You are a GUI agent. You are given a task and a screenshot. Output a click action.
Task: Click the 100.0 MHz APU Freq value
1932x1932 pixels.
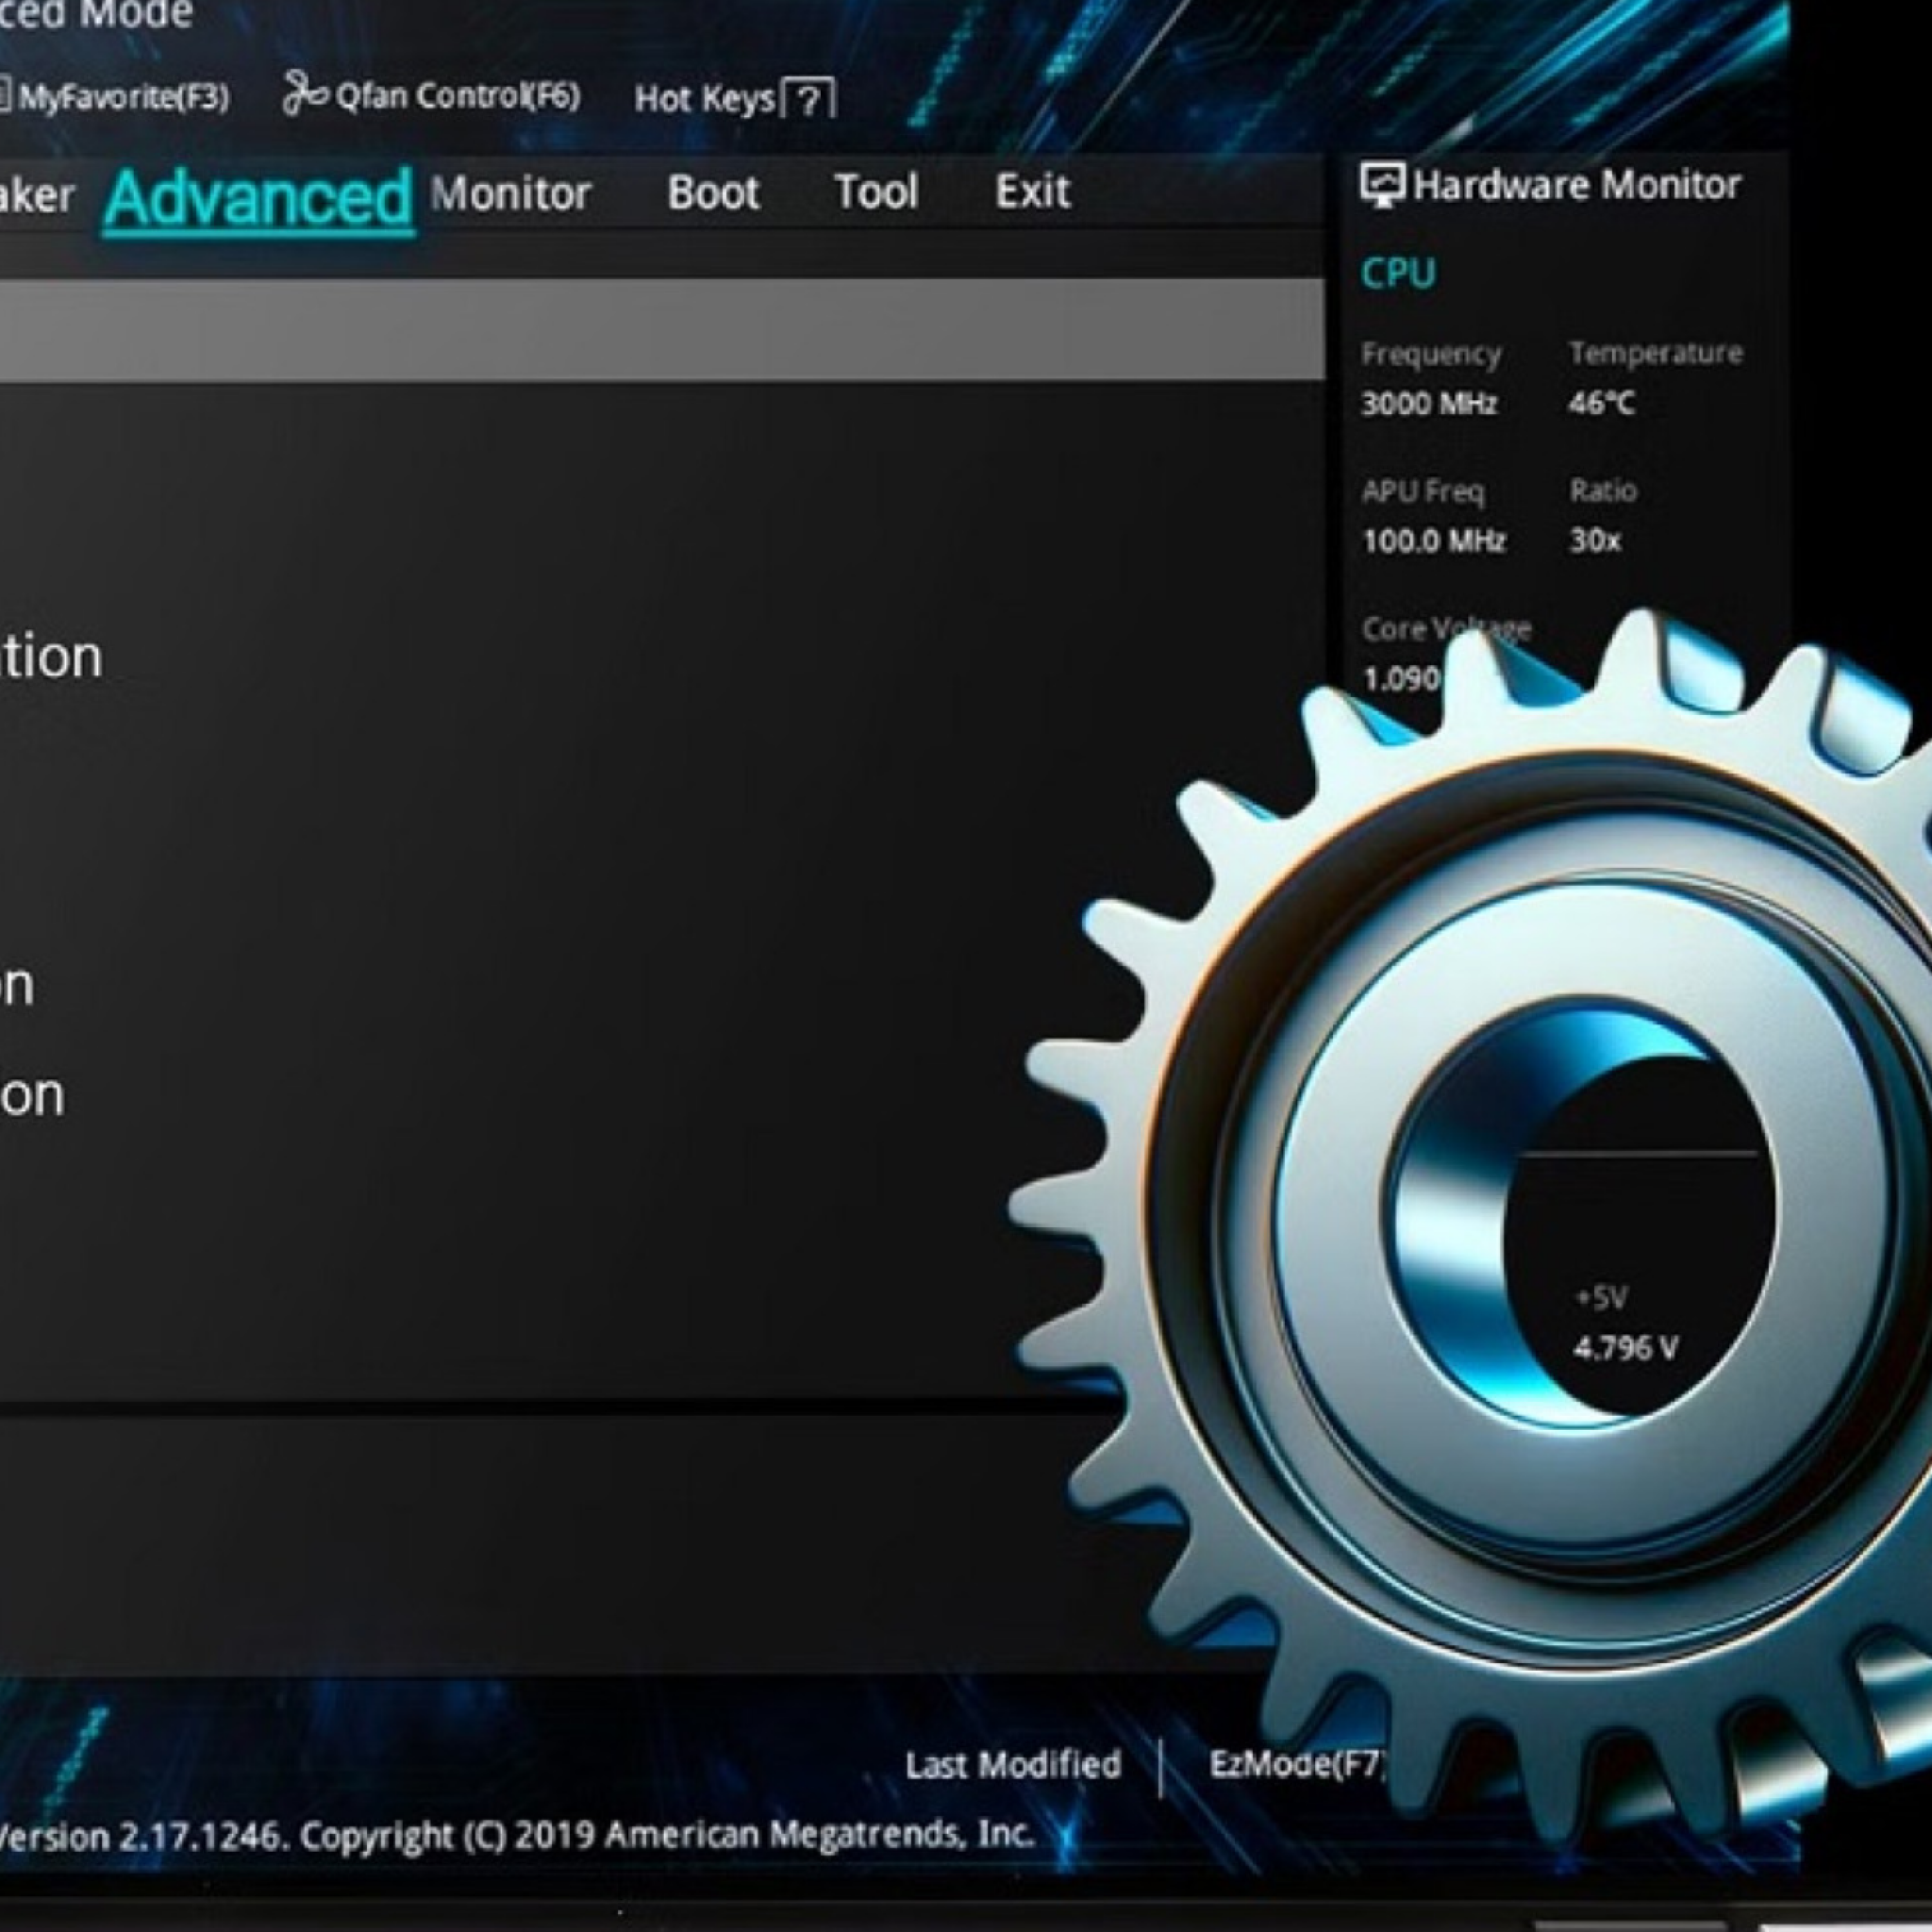pyautogui.click(x=1433, y=541)
